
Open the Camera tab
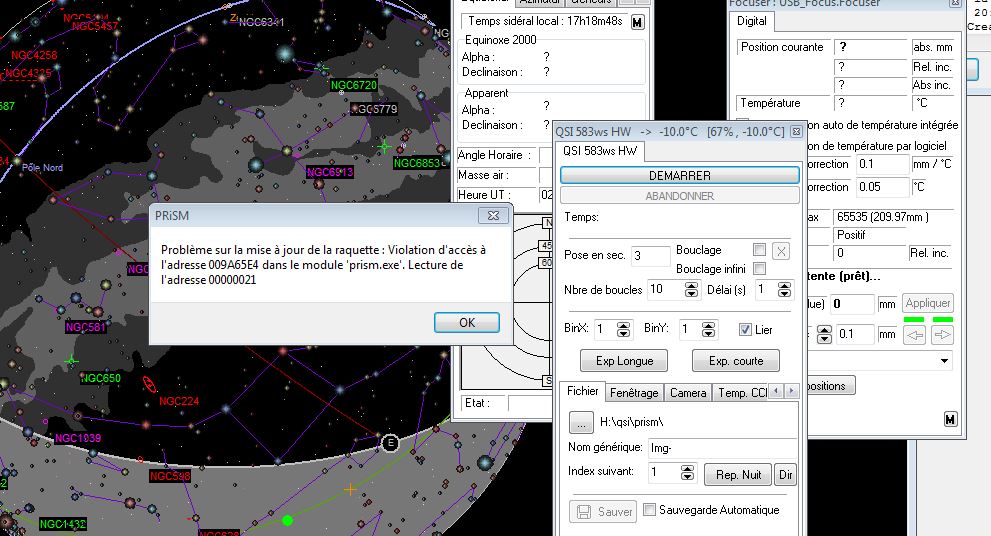687,393
